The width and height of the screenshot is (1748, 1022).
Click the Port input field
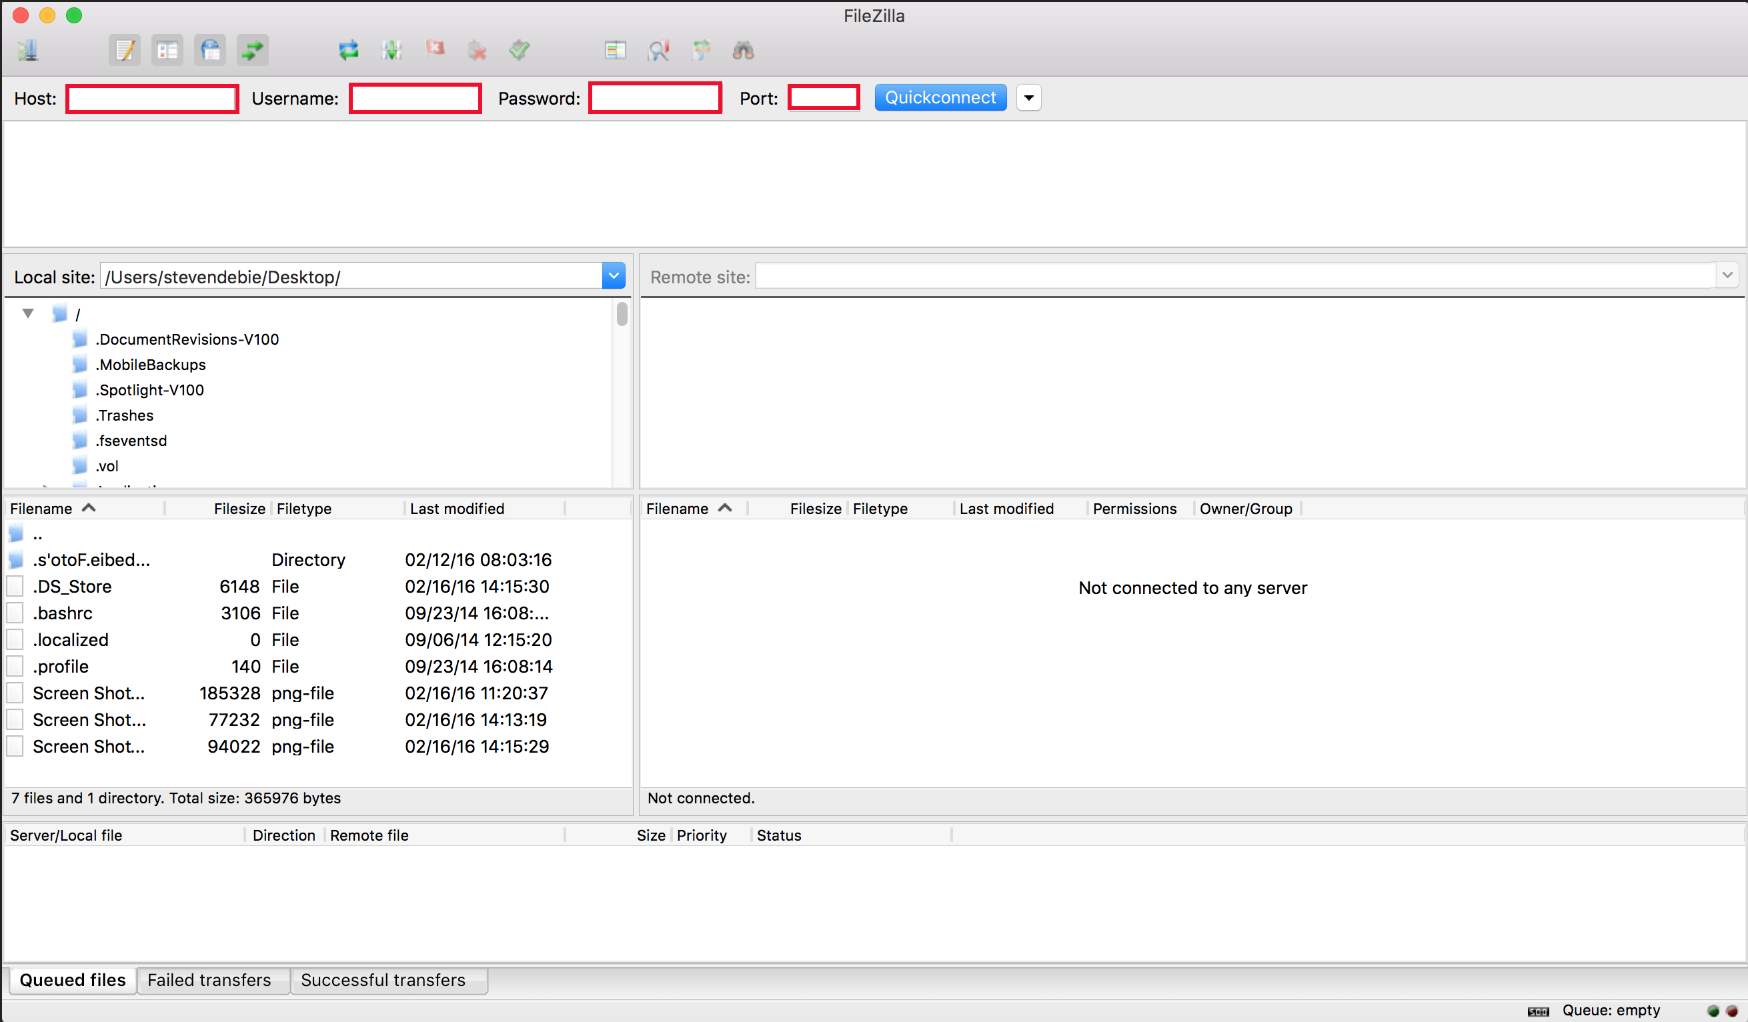pos(824,97)
